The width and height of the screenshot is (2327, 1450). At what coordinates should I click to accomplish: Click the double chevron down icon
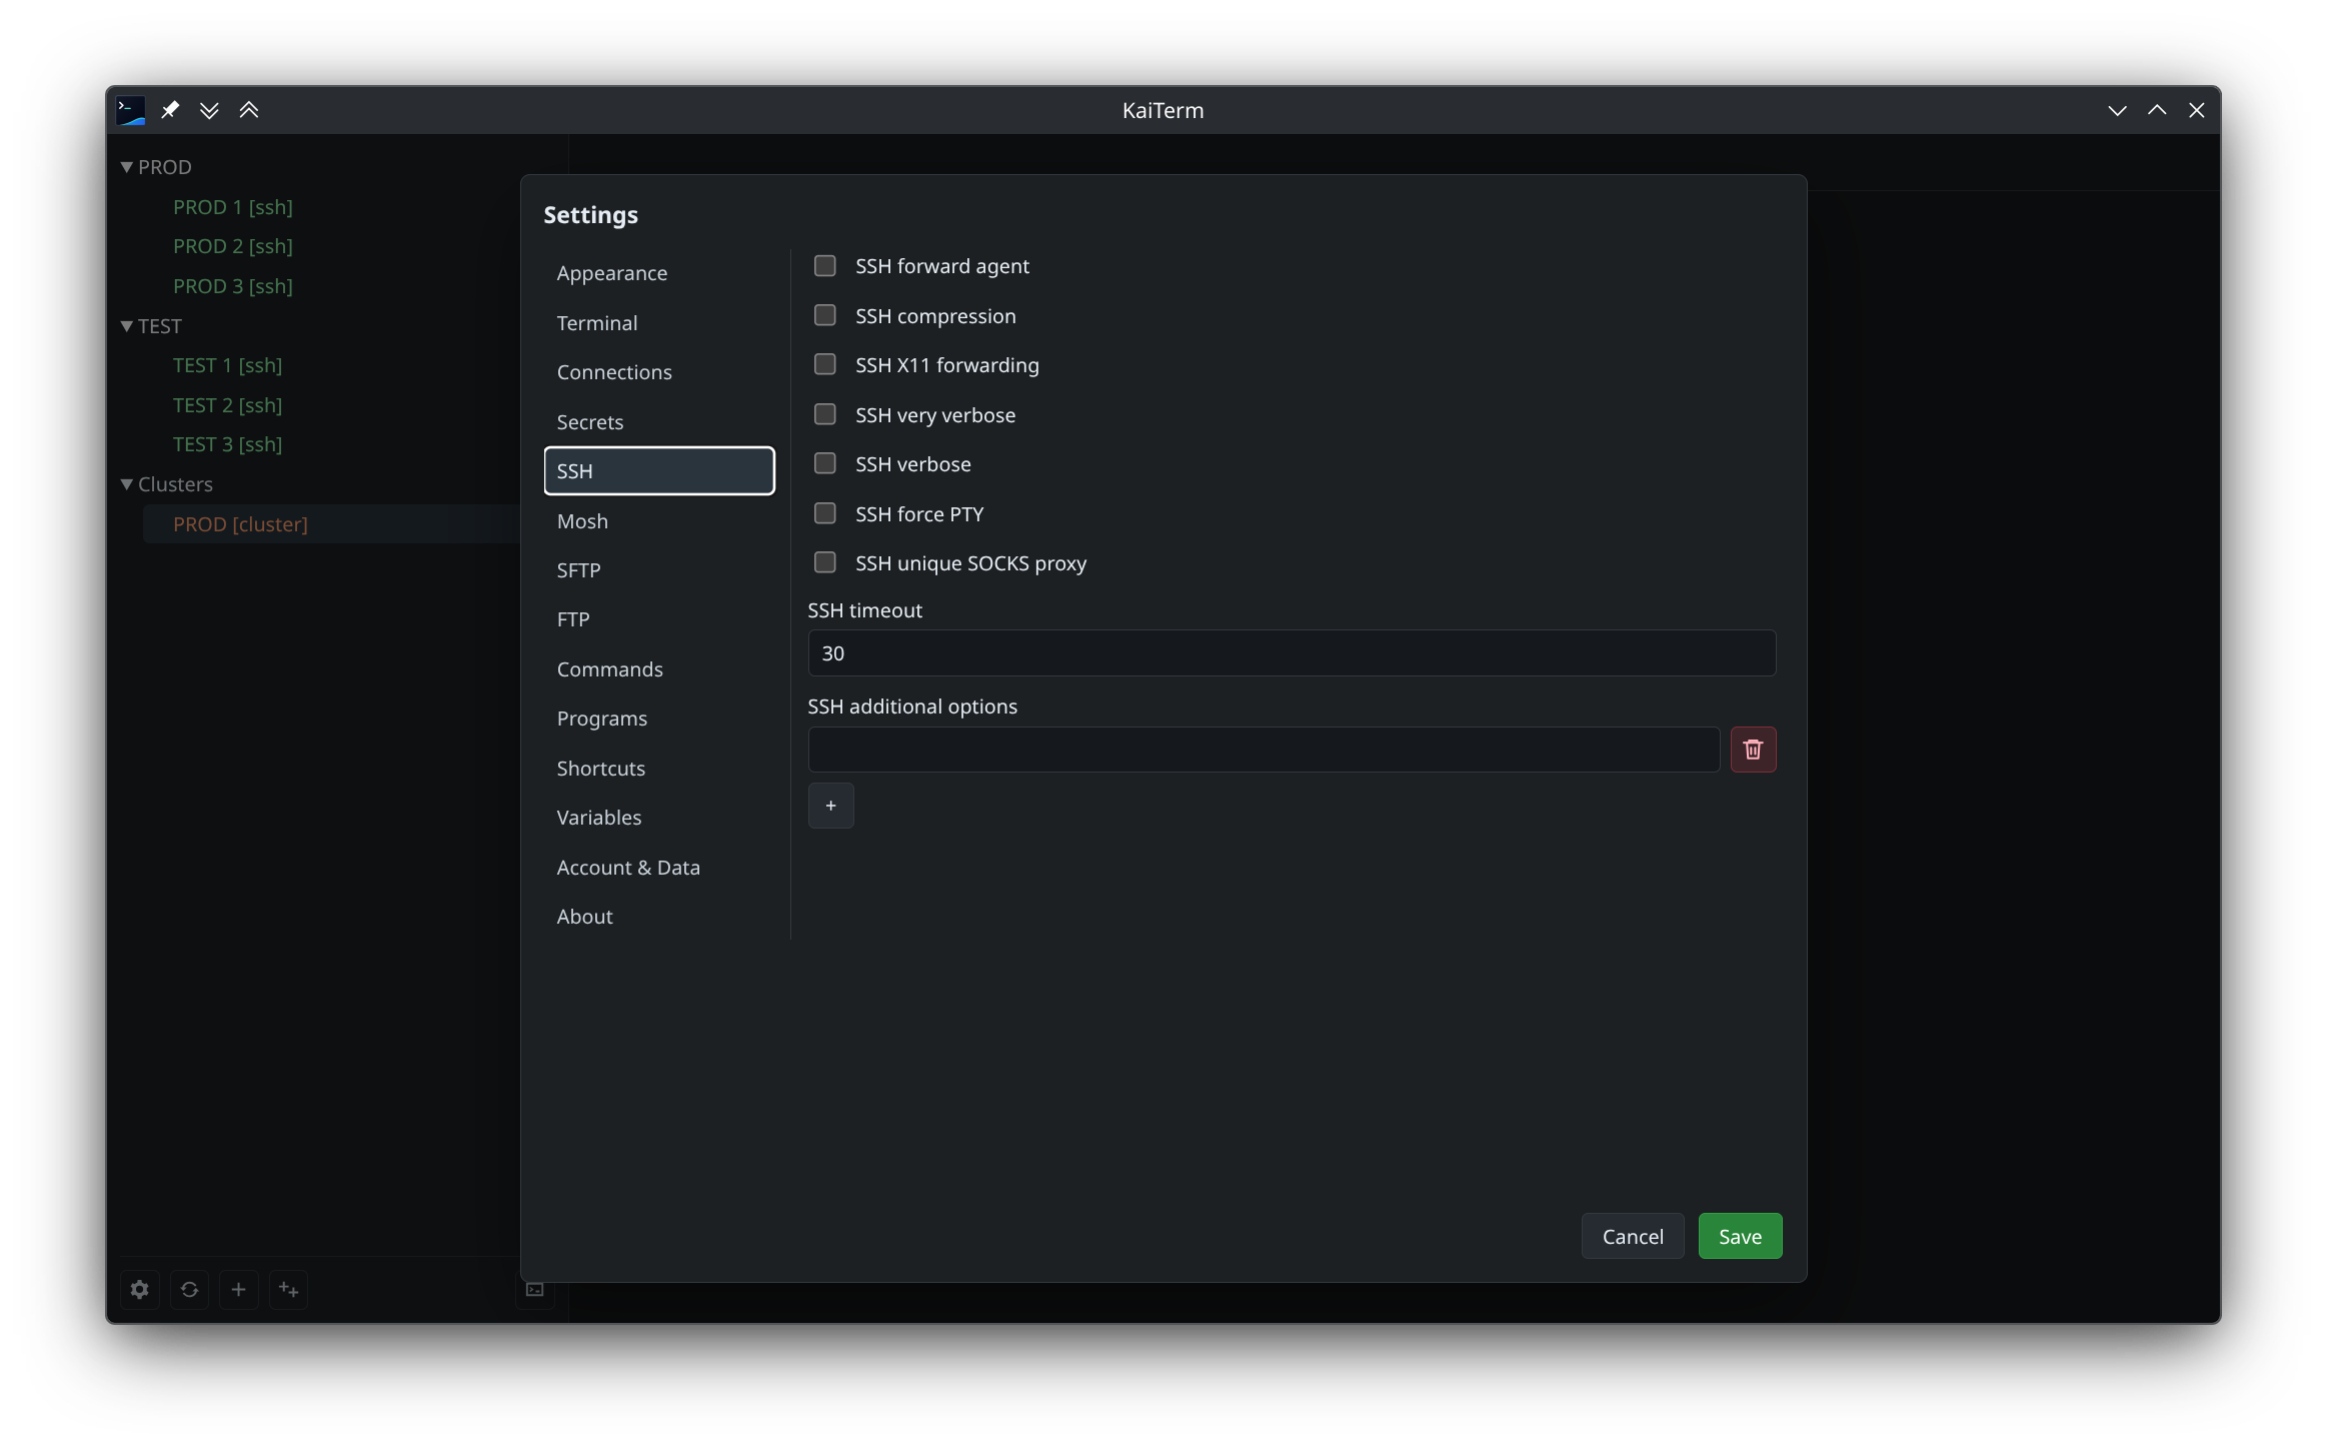tap(209, 110)
